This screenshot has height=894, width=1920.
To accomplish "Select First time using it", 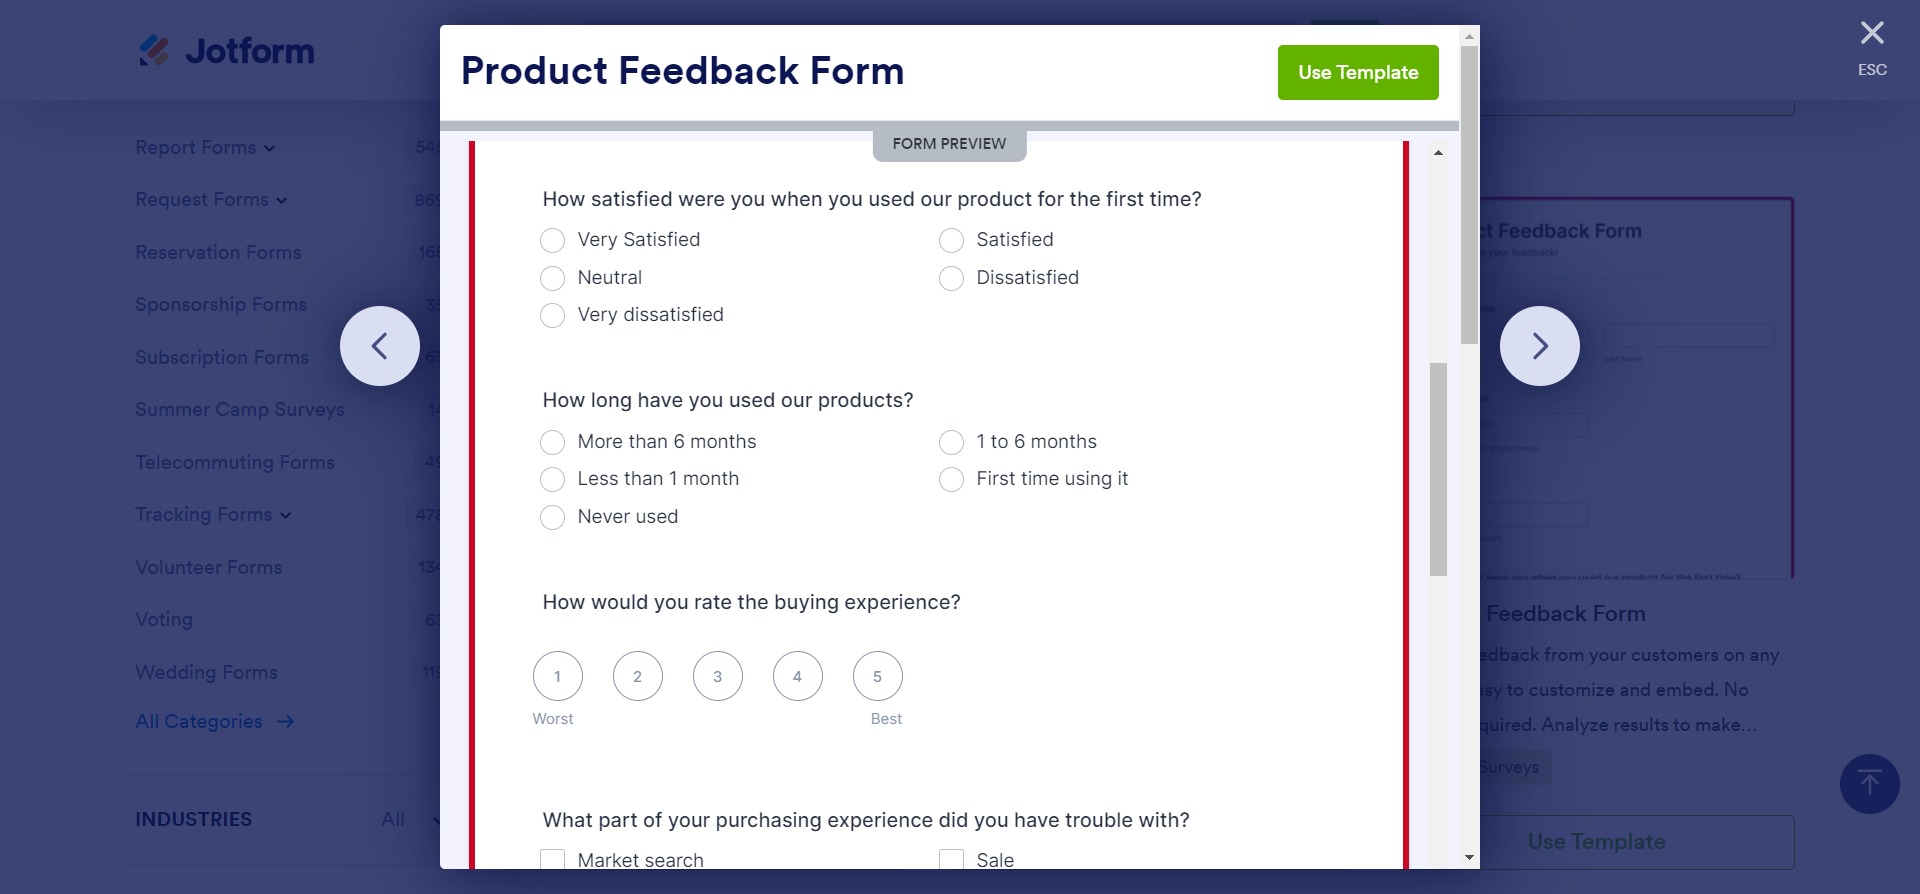I will click(x=951, y=479).
